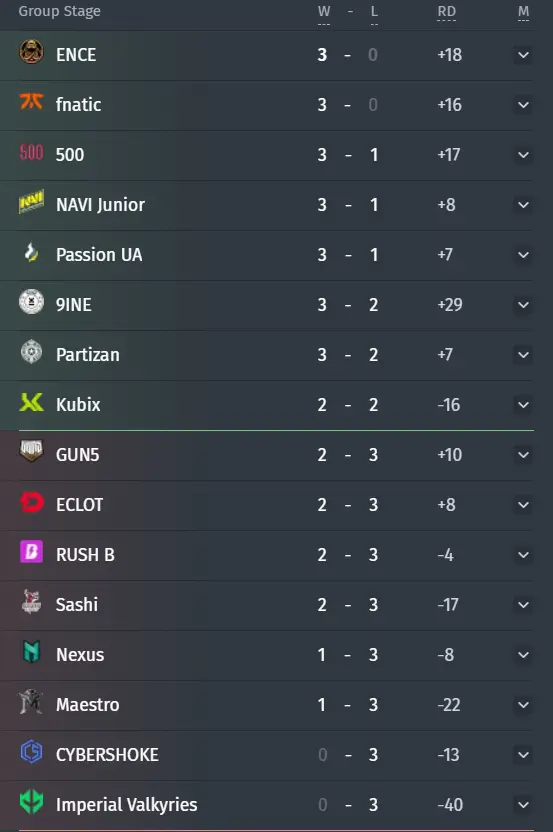The width and height of the screenshot is (553, 832).
Task: Click the W column header
Action: pos(324,12)
